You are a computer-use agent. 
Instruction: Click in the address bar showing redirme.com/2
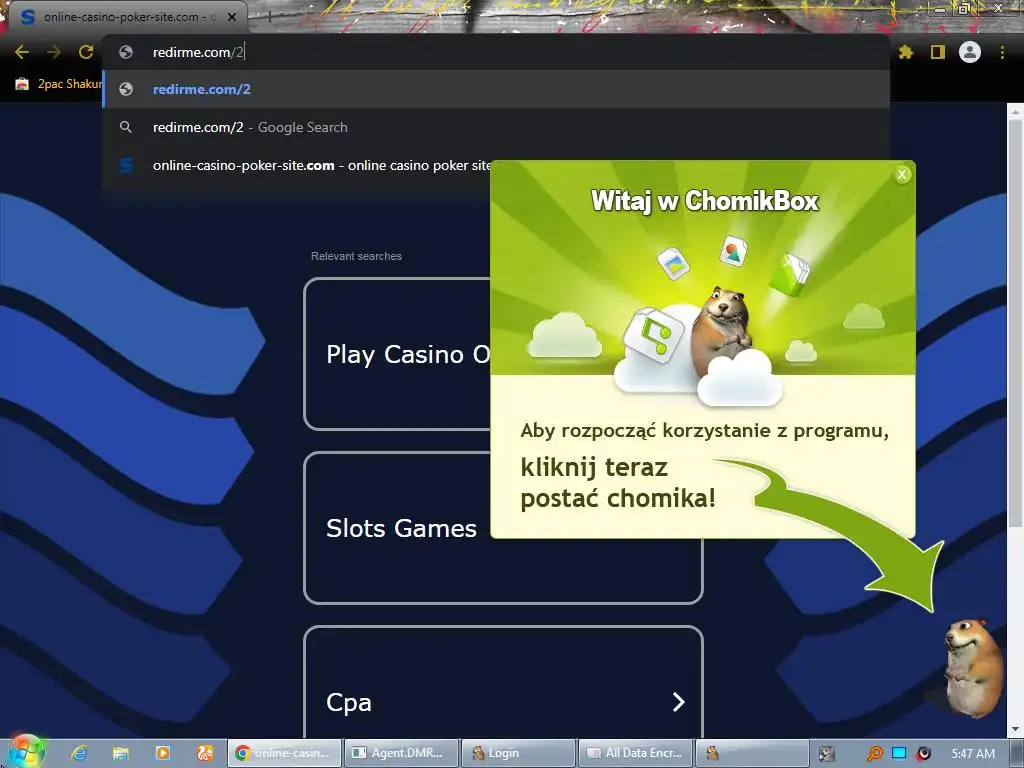click(496, 52)
